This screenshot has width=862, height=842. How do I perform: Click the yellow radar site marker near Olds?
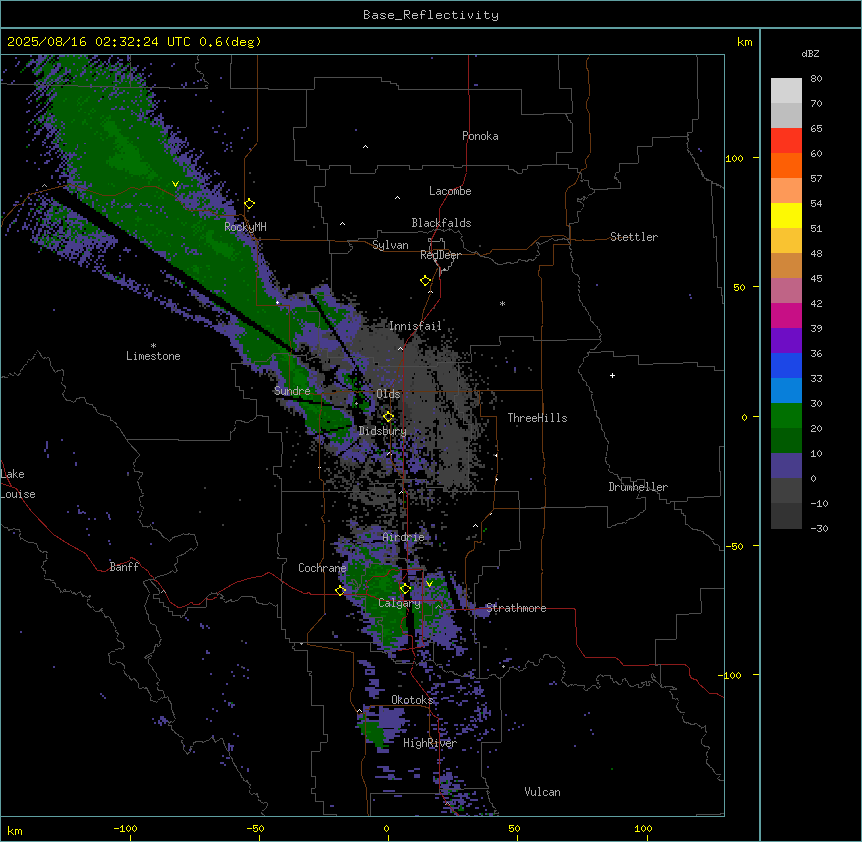pos(389,417)
